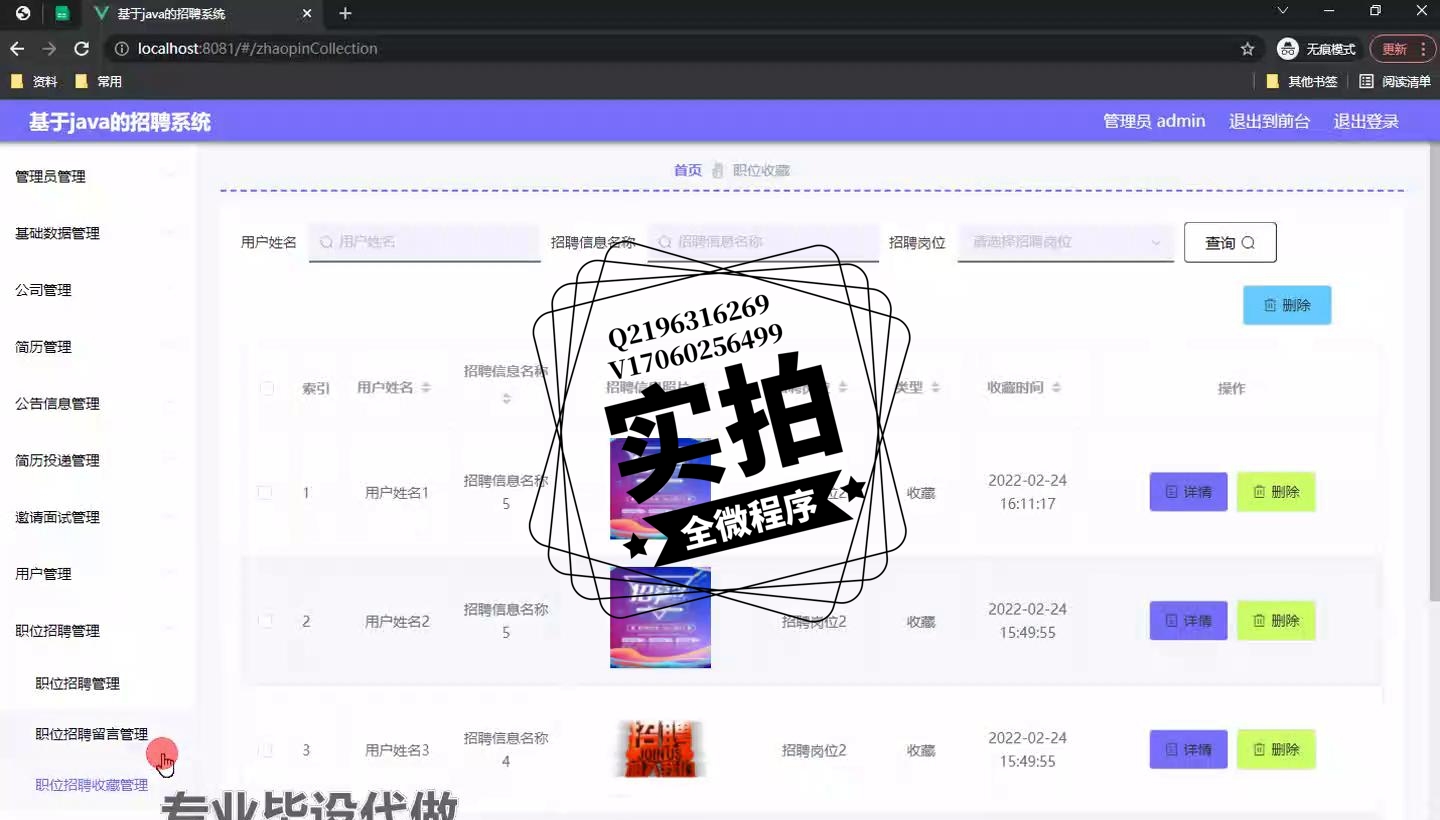This screenshot has width=1440, height=820.
Task: Click the 更新 browser update button
Action: pyautogui.click(x=1403, y=48)
